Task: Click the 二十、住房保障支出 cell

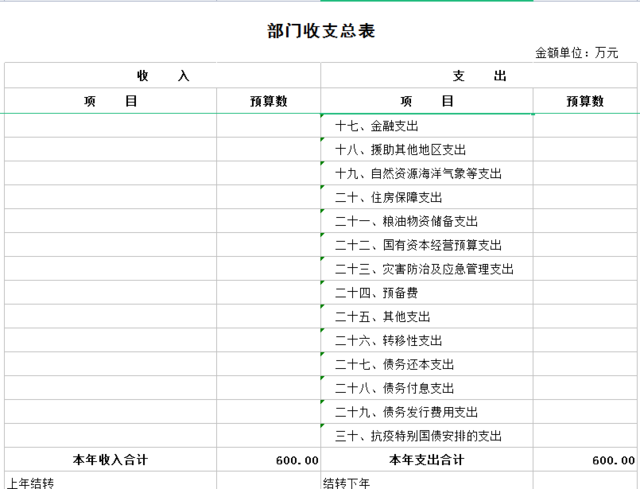Action: (x=388, y=198)
